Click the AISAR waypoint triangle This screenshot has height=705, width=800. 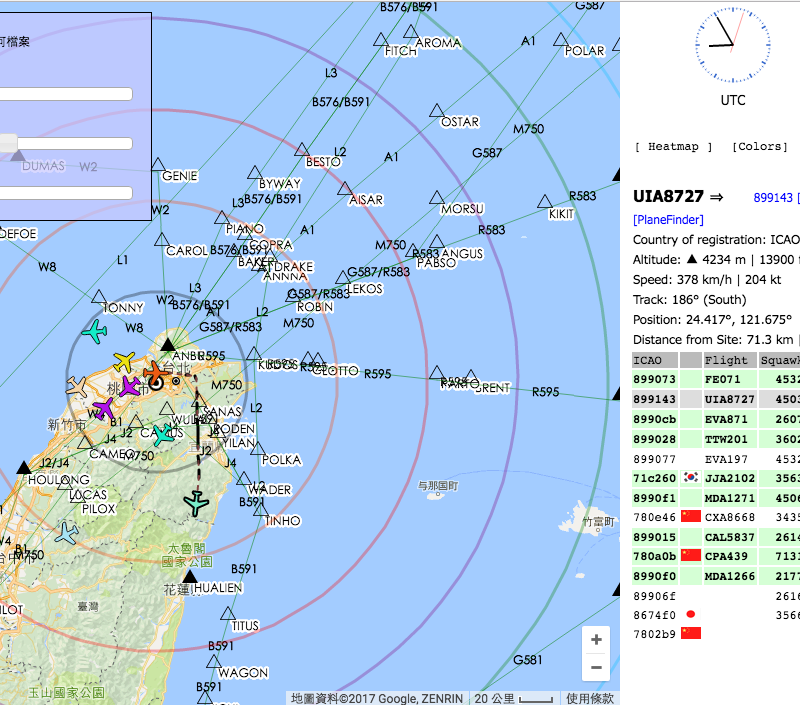345,189
